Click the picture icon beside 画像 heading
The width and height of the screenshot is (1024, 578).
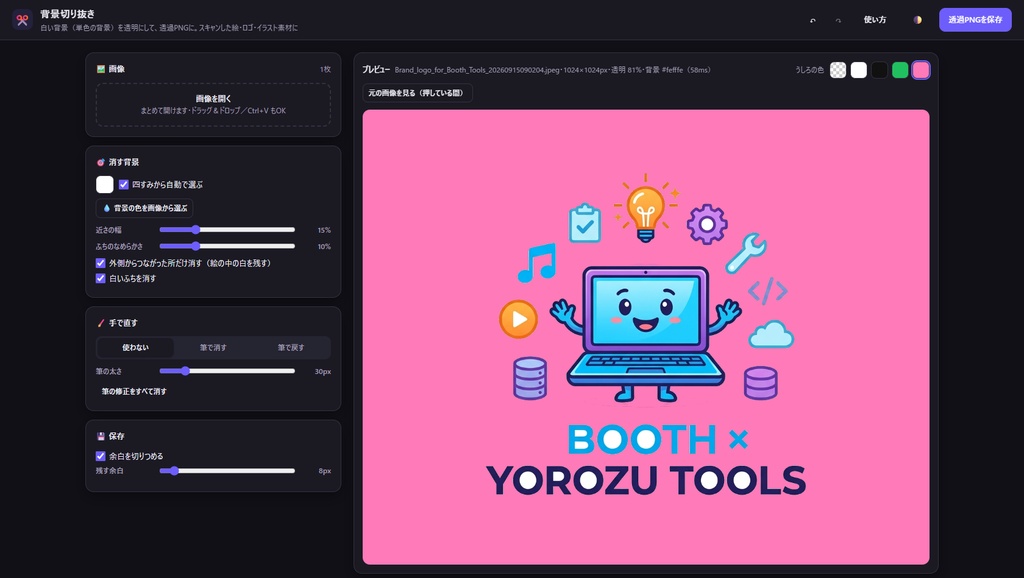coord(101,69)
